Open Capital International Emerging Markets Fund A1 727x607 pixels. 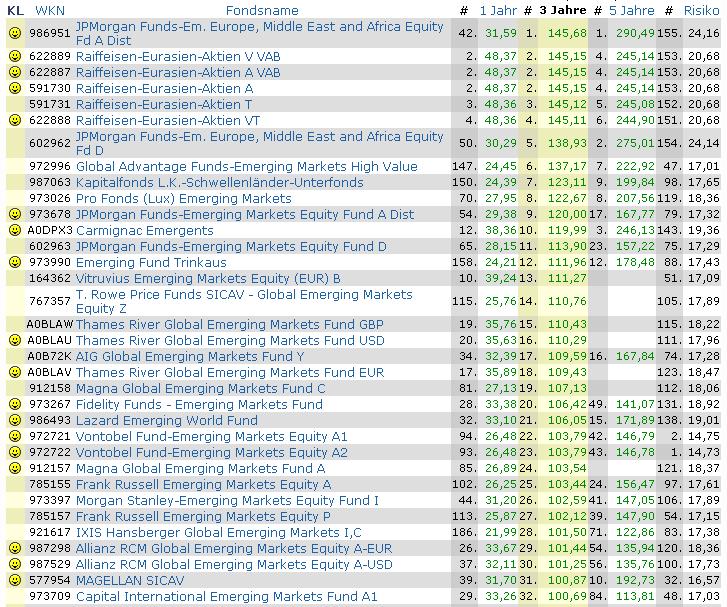click(x=227, y=596)
